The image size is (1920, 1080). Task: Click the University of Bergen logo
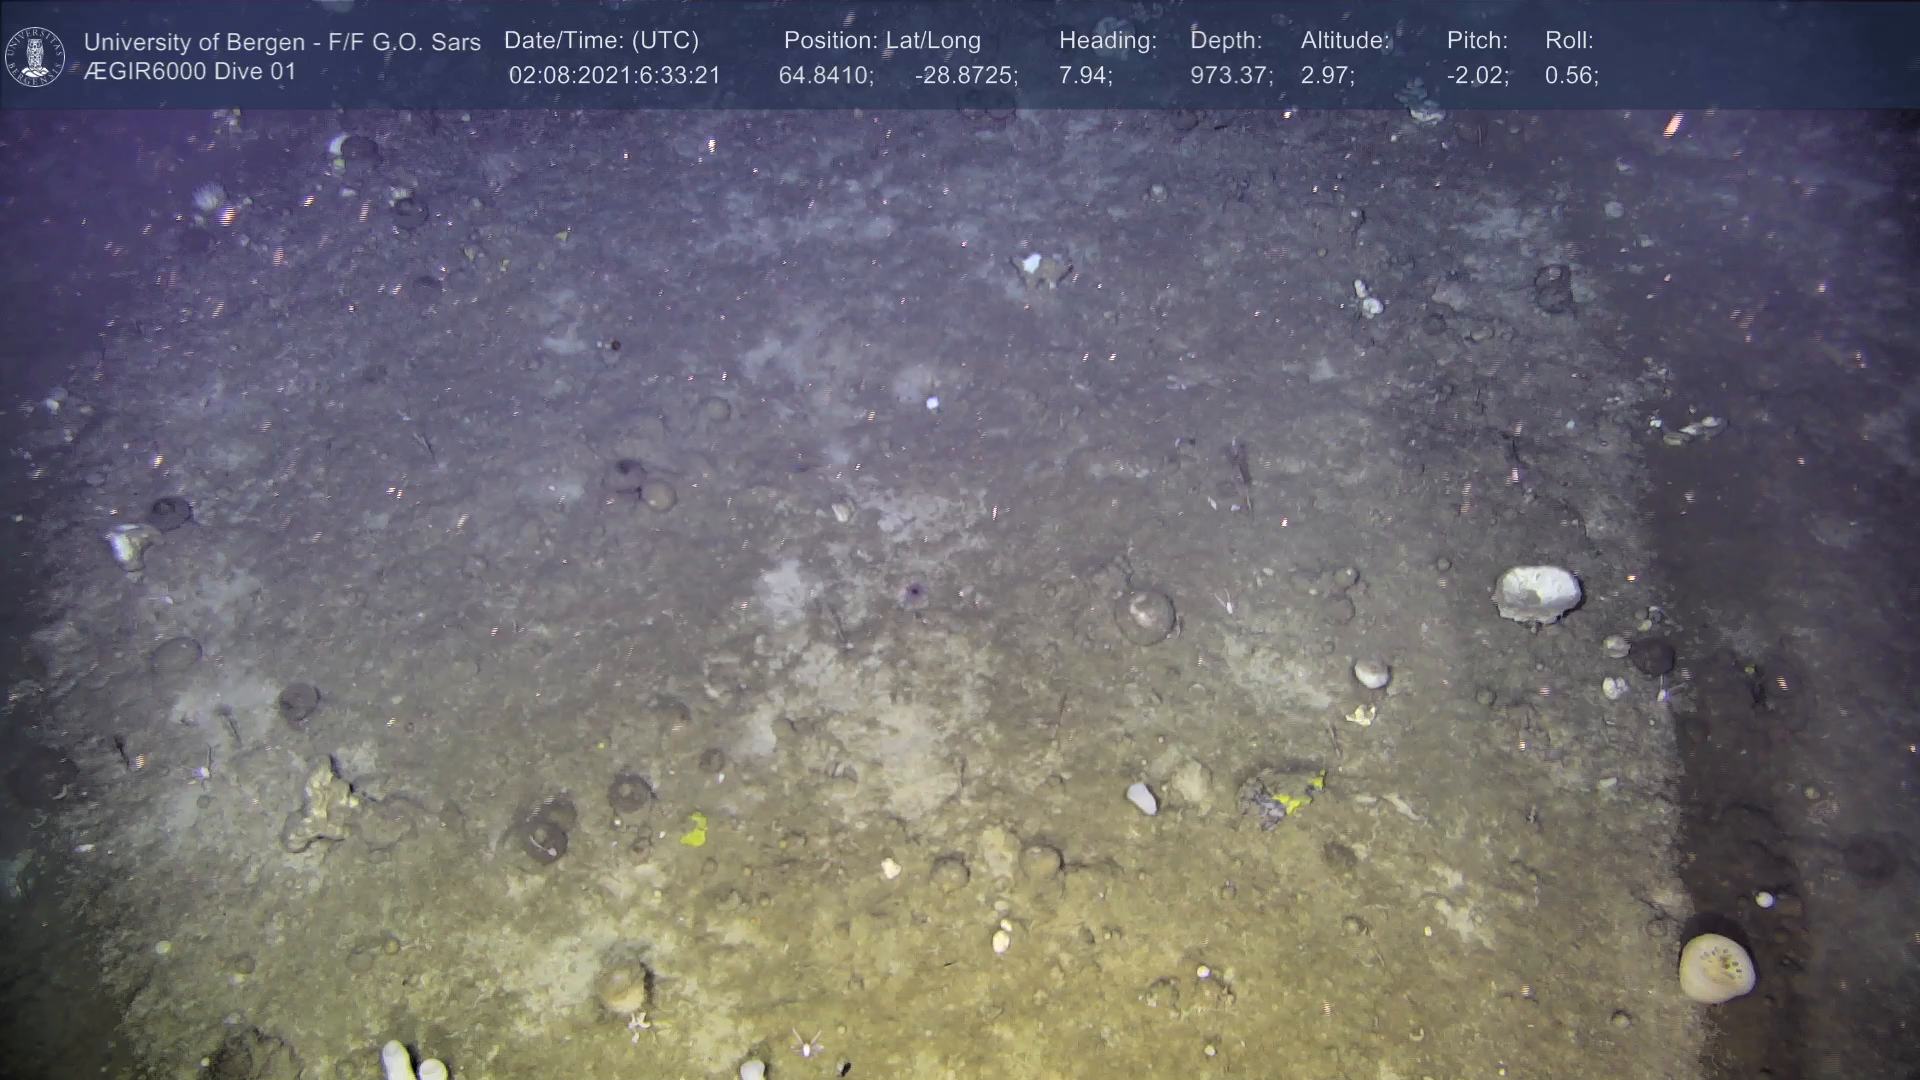pos(35,56)
